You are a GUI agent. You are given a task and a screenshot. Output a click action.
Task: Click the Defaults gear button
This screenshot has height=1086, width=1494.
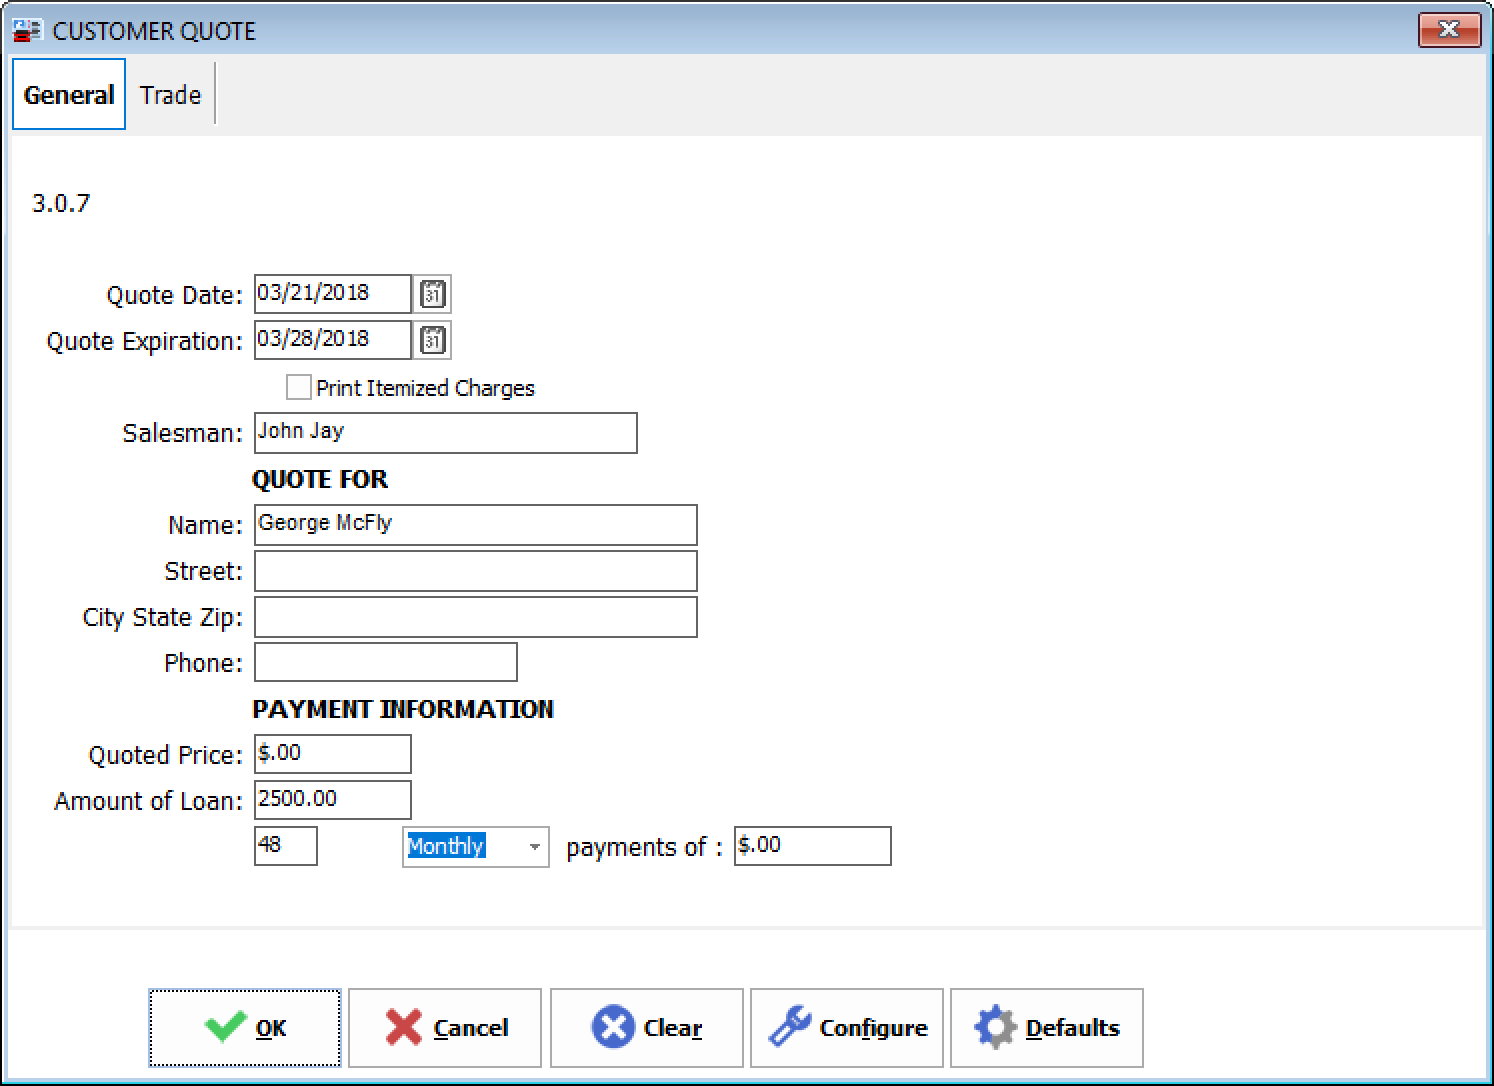tap(1047, 1028)
